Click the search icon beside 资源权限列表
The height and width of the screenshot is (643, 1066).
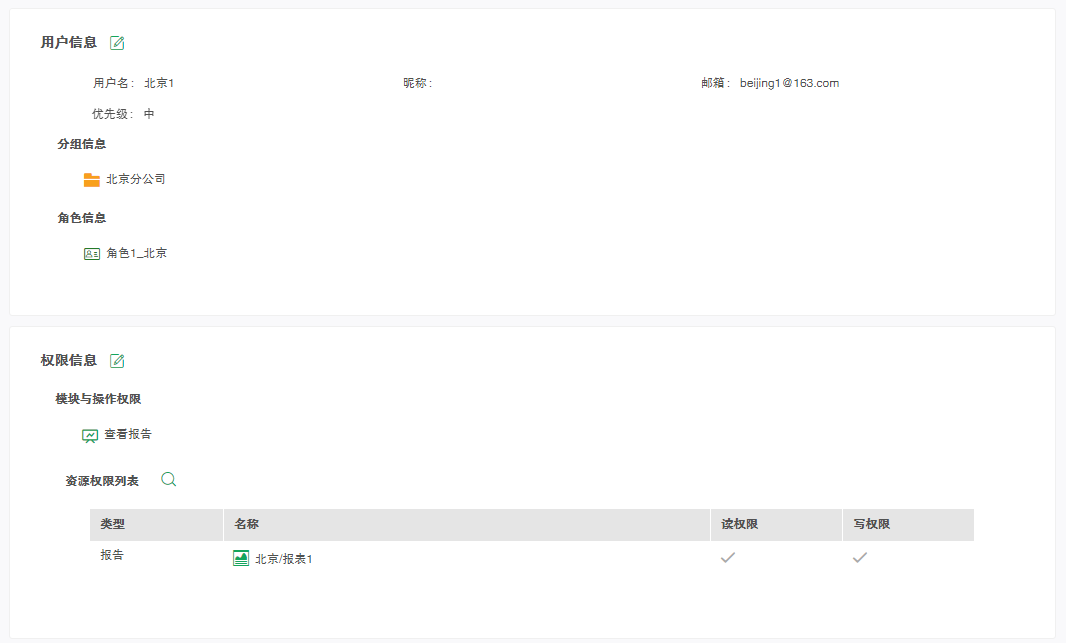click(169, 480)
